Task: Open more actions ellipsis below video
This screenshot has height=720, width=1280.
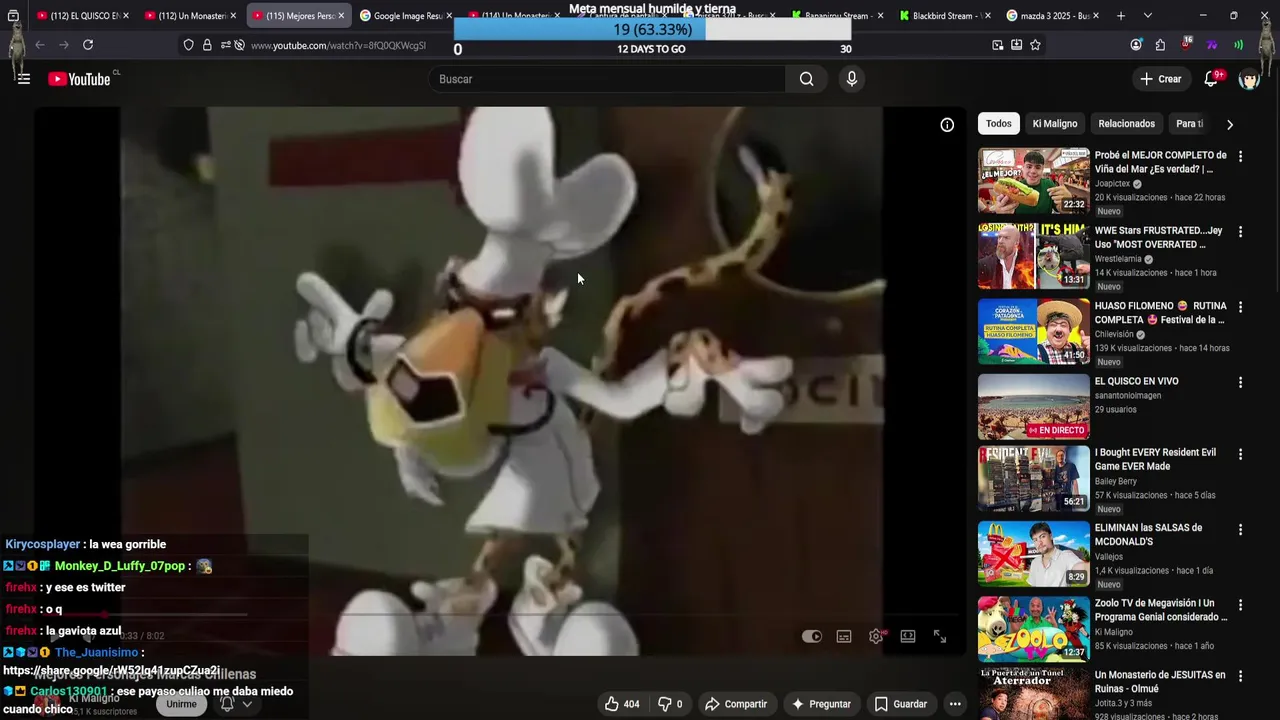Action: [x=955, y=704]
